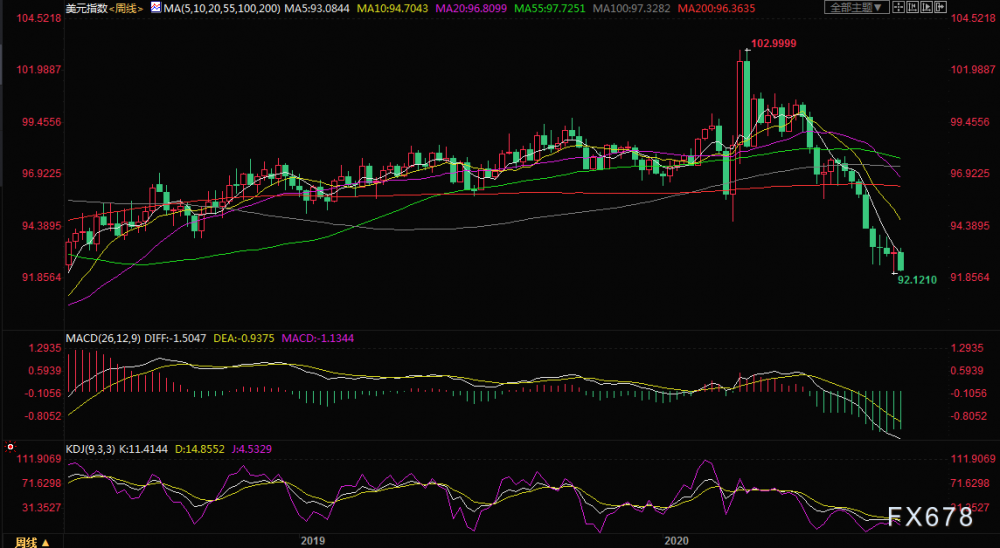Click the MA55:97.7251 value
Viewport: 1000px width, 548px height.
(x=550, y=8)
